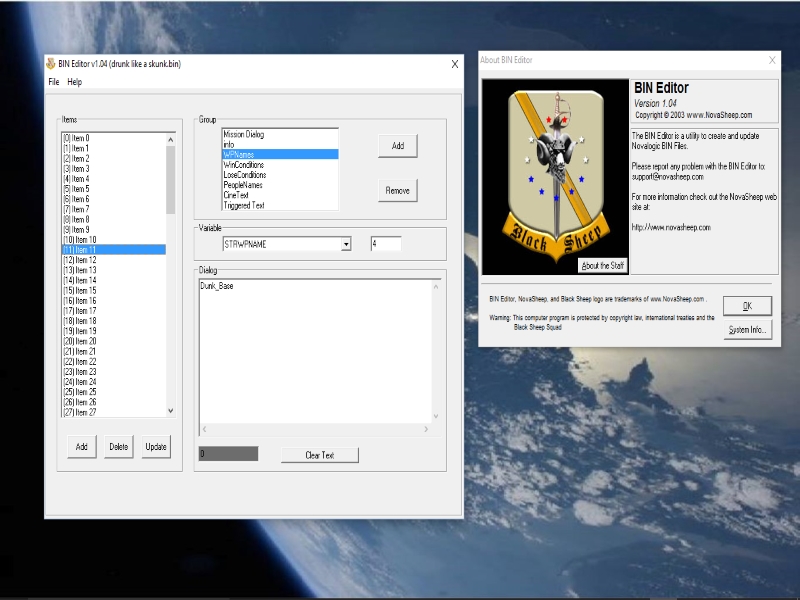Click the Dialog box vertical scroll down arrow

436,416
